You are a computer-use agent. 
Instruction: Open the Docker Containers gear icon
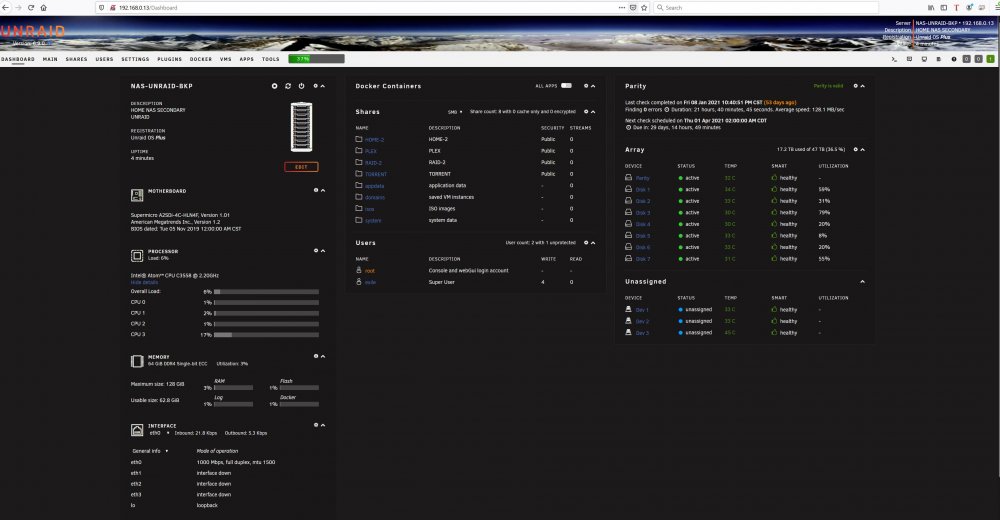click(586, 86)
